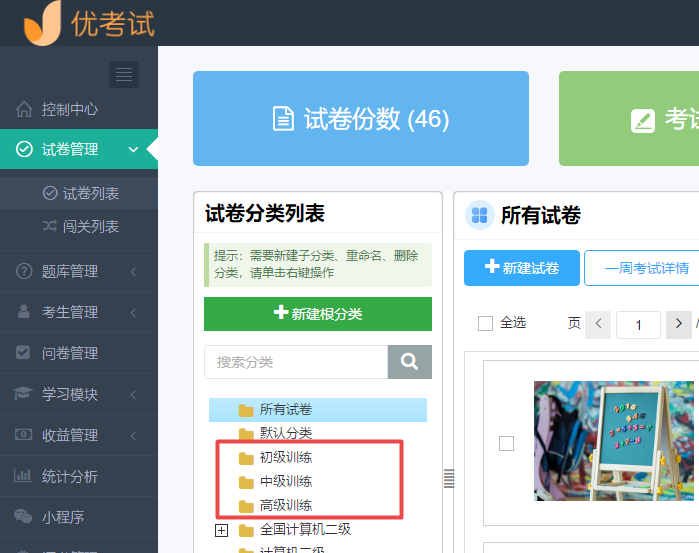
Task: Toggle the sidebar hamburger menu button
Action: coord(124,74)
